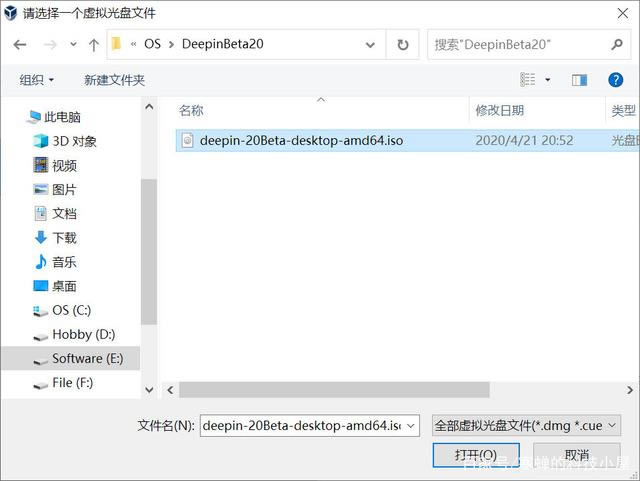Click the 新建文件夹 button
Image resolution: width=640 pixels, height=481 pixels.
(114, 80)
